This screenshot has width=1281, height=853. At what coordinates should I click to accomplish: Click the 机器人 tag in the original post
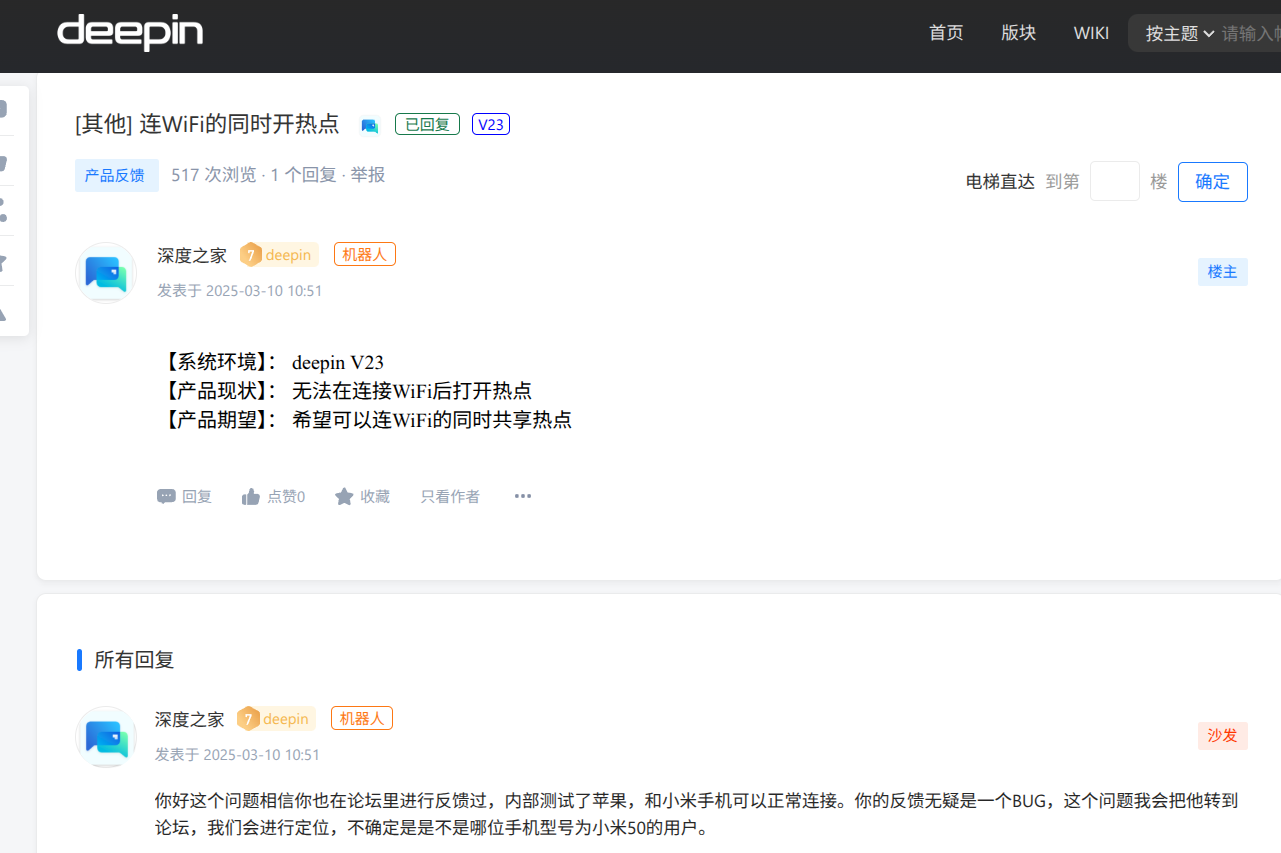(x=365, y=255)
